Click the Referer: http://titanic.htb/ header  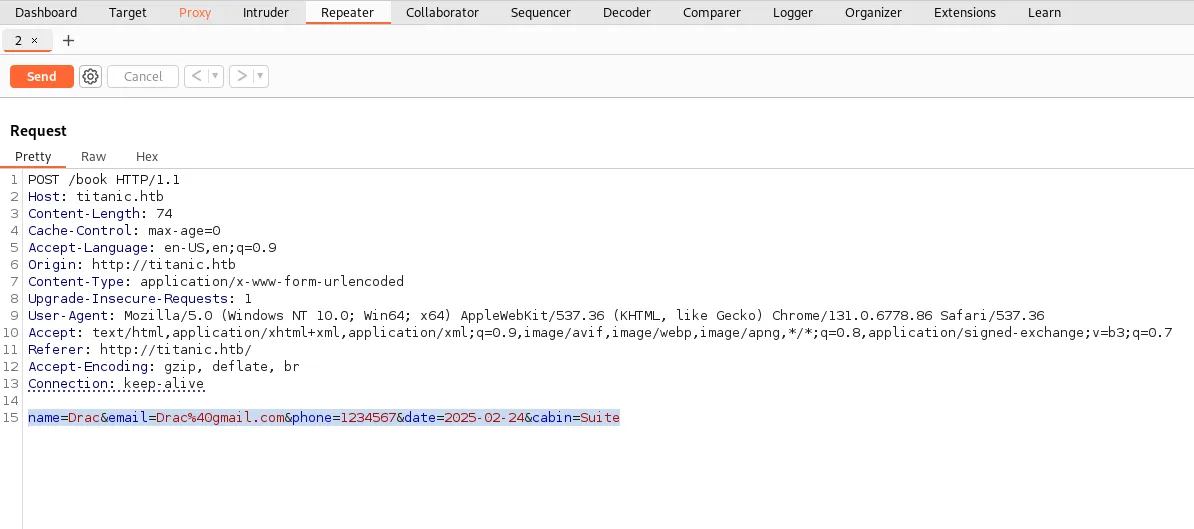tap(140, 349)
